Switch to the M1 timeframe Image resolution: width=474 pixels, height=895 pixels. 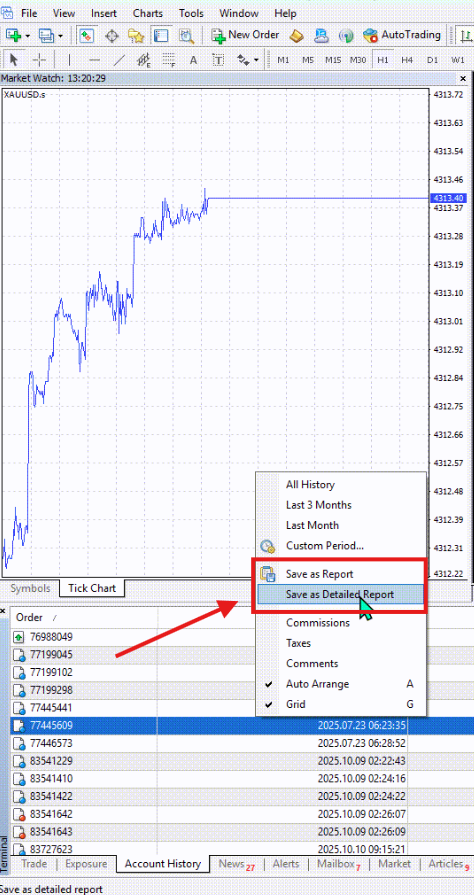(283, 60)
